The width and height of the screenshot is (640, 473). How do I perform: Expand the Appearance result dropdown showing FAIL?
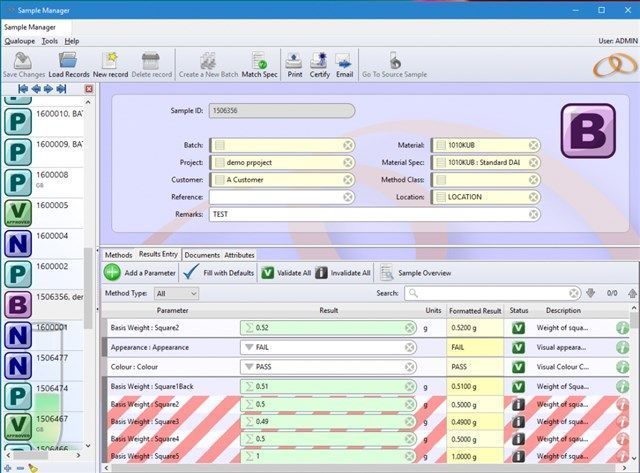249,347
